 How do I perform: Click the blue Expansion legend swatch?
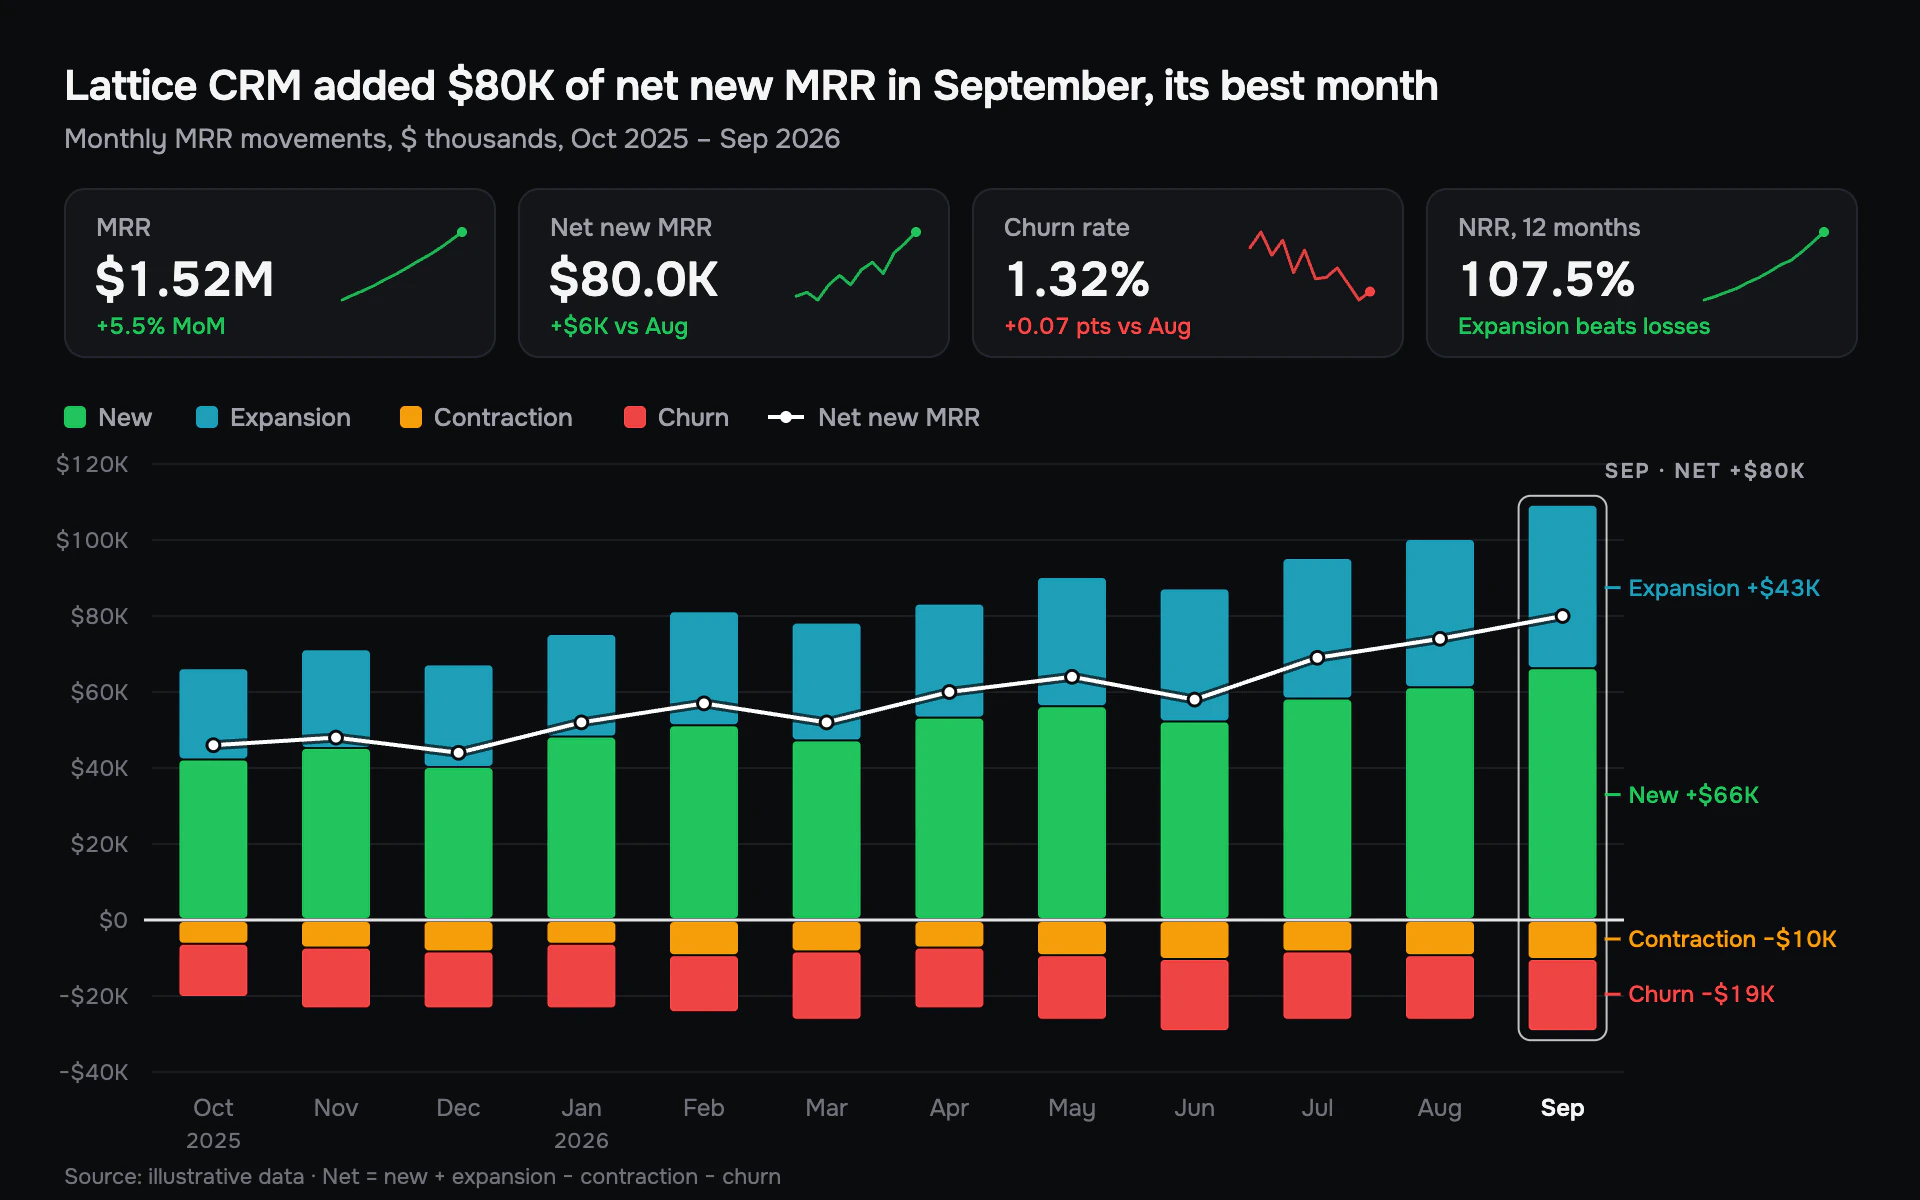click(207, 417)
